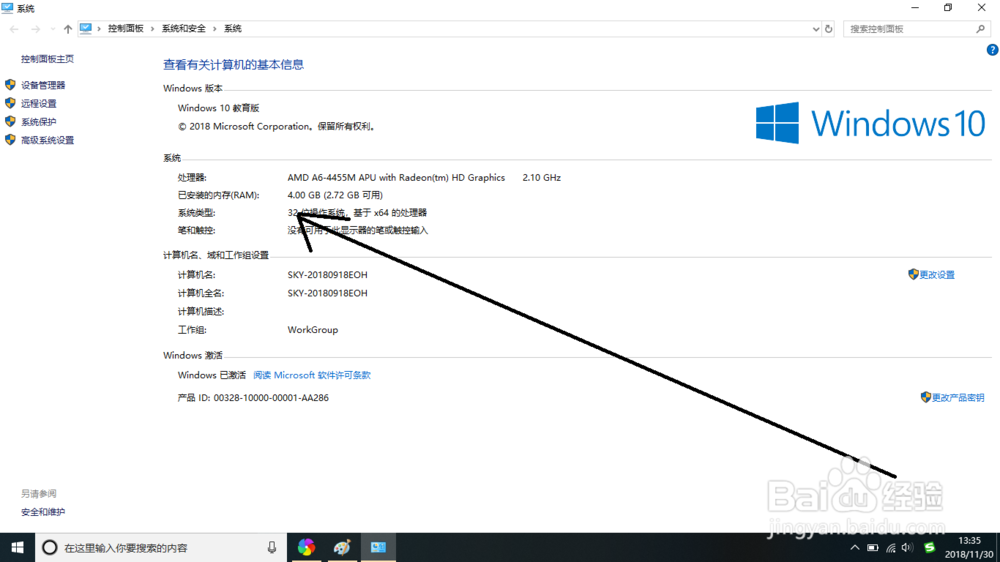Open the Windows Start menu
The image size is (1000, 562).
(17, 547)
